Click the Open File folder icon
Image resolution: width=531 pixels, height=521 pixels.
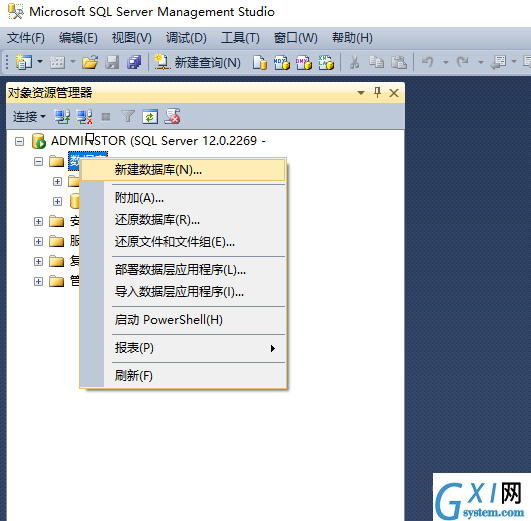click(90, 62)
